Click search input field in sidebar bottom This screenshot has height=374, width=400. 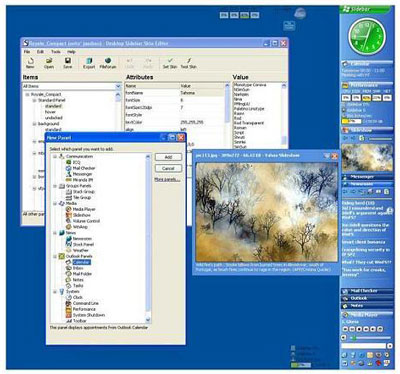[x=363, y=346]
